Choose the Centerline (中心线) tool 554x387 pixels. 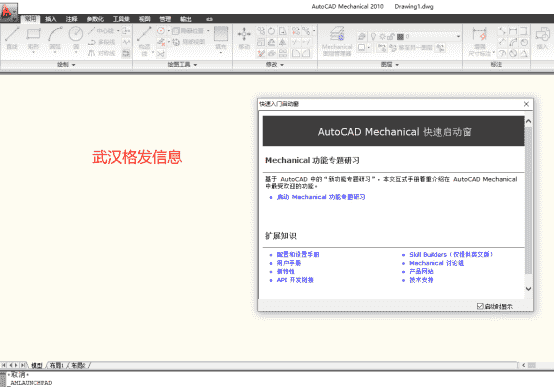tap(101, 31)
